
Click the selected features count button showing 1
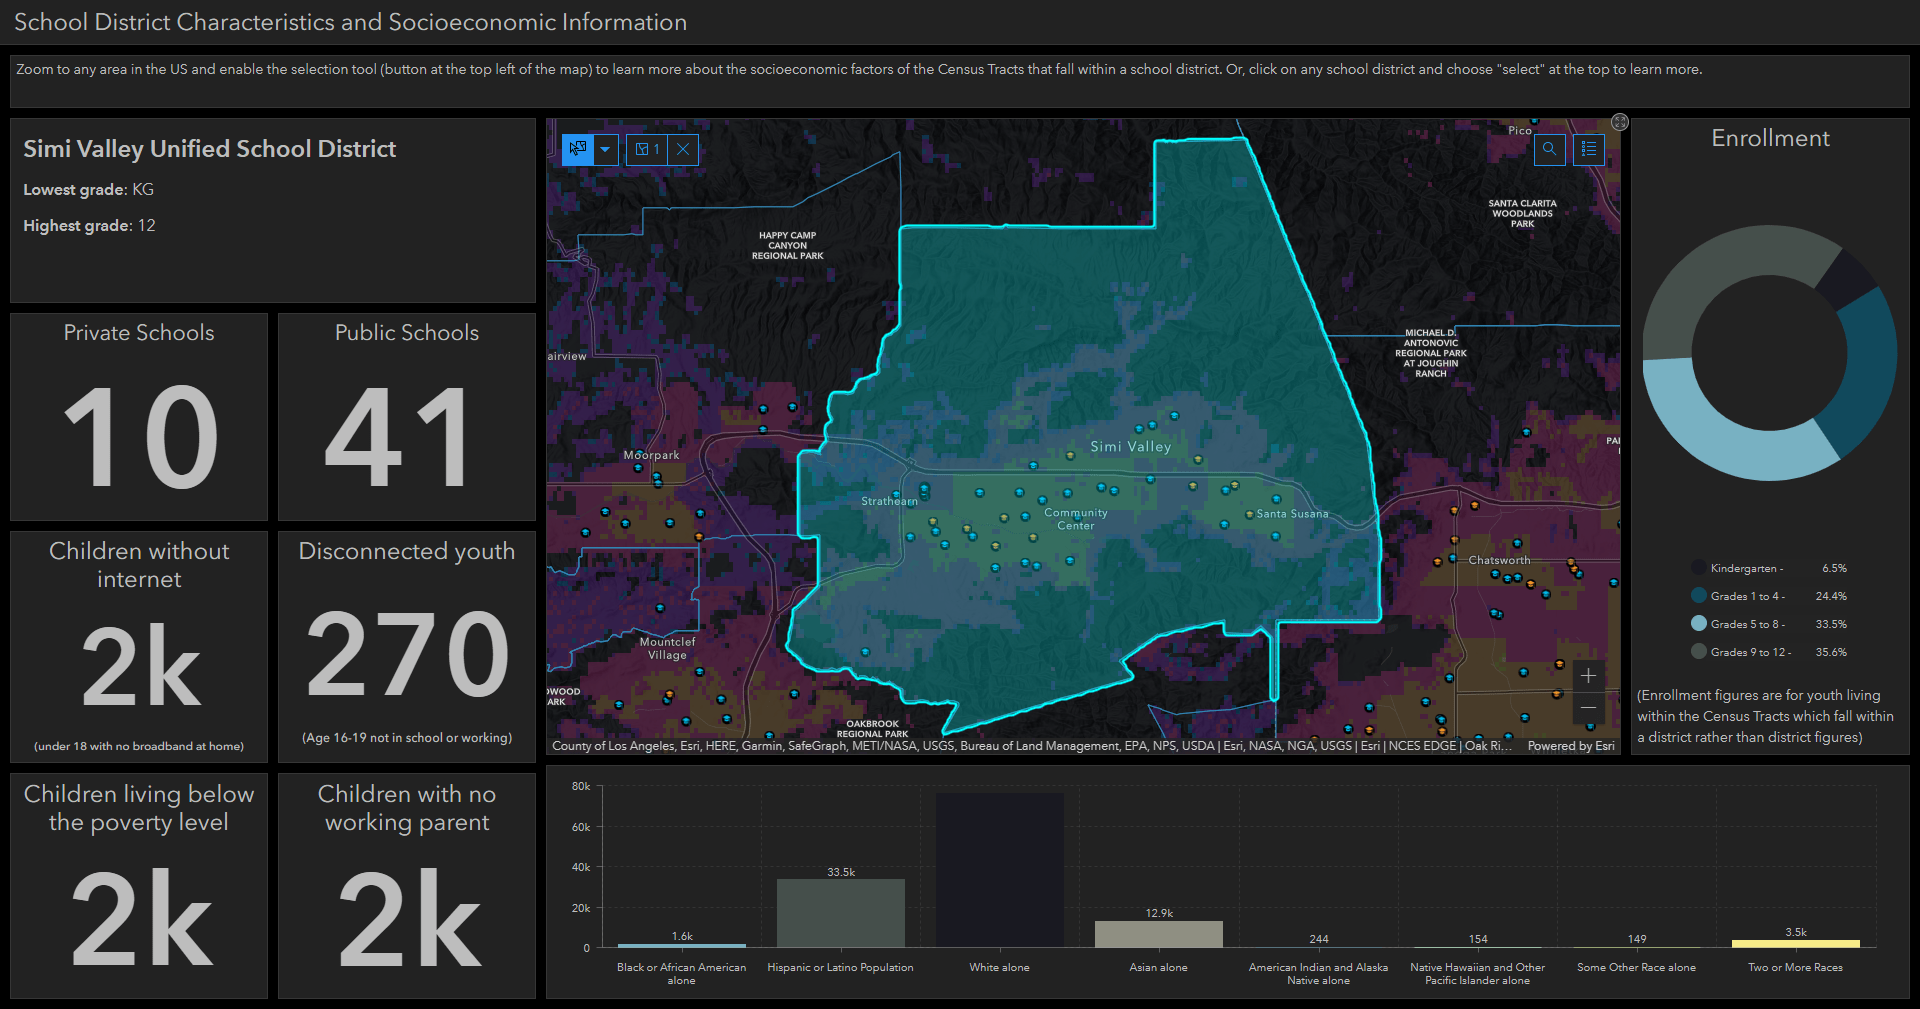(x=647, y=149)
